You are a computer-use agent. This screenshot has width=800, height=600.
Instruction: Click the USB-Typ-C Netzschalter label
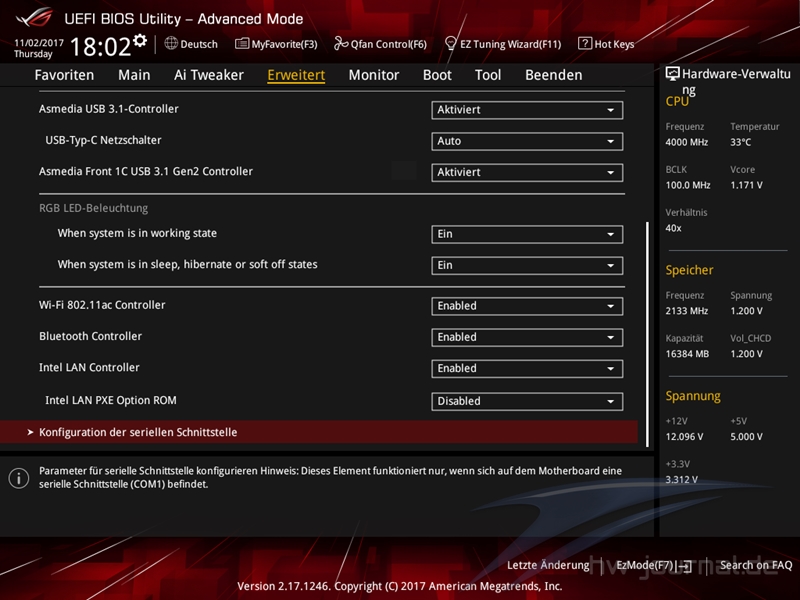[103, 140]
